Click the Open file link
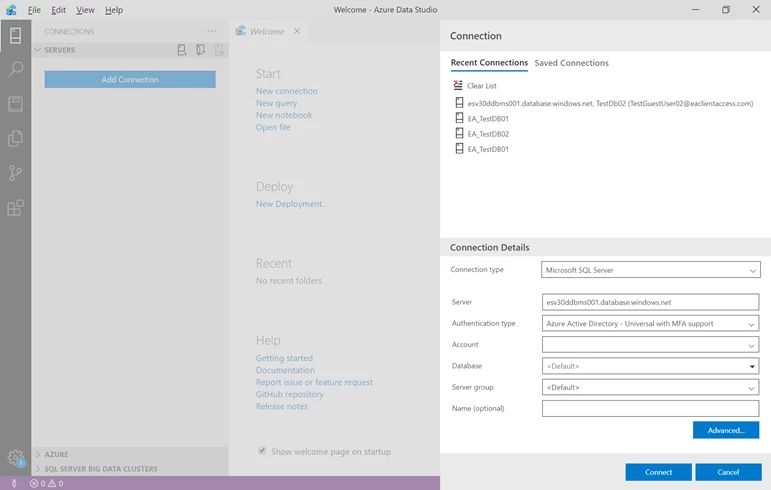771x490 pixels. [x=273, y=127]
